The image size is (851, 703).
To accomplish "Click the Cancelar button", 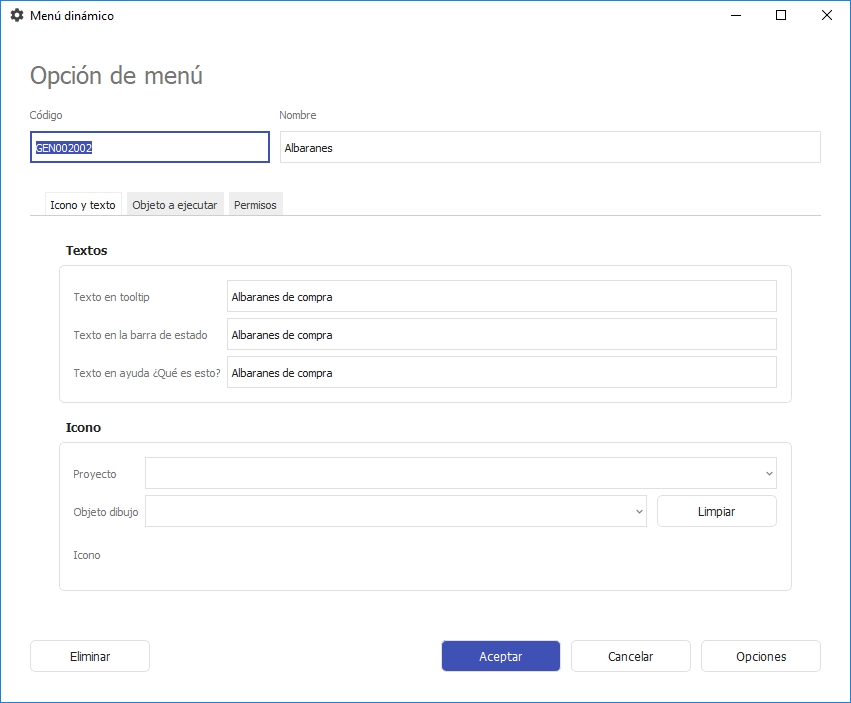I will tap(630, 656).
